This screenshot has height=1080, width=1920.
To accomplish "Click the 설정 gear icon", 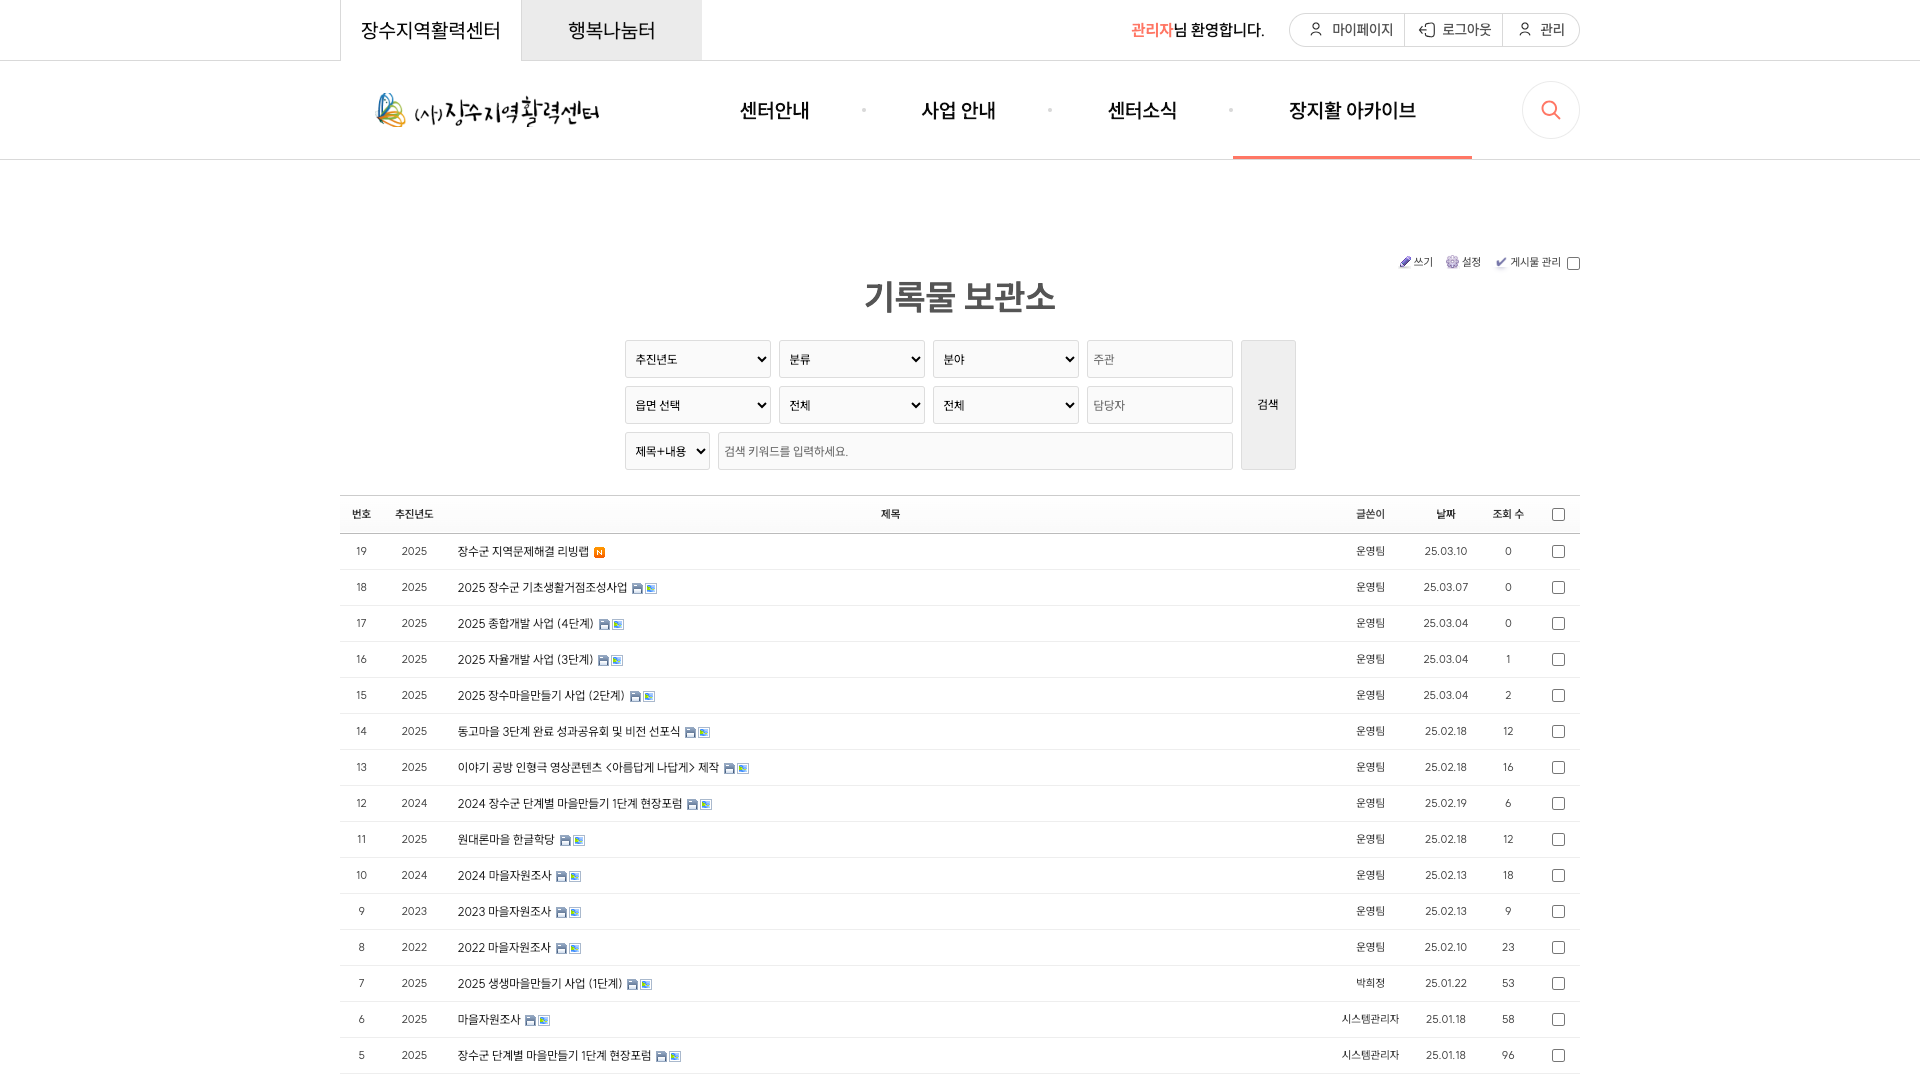I will tap(1452, 262).
